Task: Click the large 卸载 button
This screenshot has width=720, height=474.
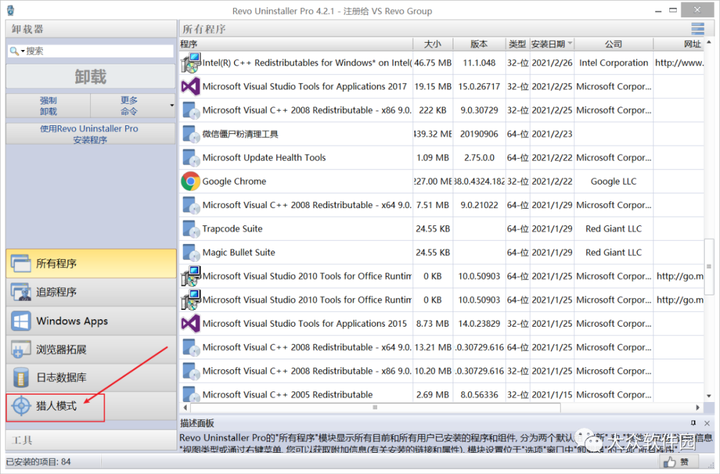Action: tap(90, 76)
